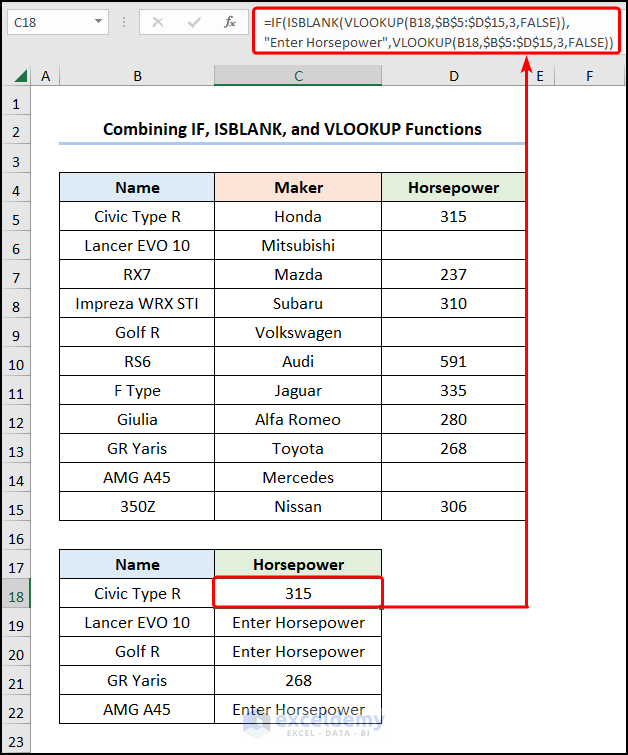Select the '315' cell in row 5
The width and height of the screenshot is (628, 755).
coord(454,216)
